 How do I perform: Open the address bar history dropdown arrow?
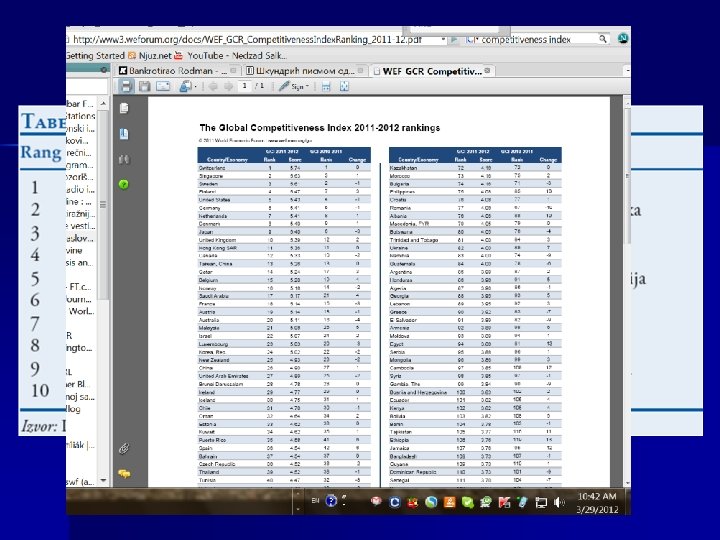[443, 39]
